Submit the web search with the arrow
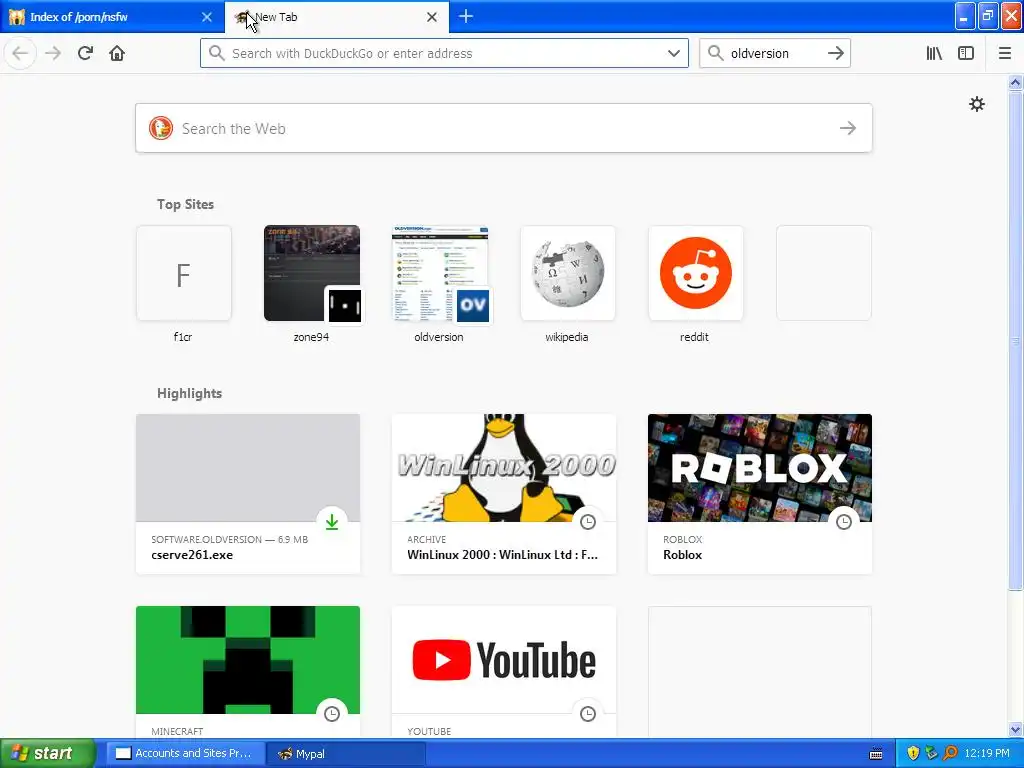The image size is (1024, 768). tap(848, 128)
